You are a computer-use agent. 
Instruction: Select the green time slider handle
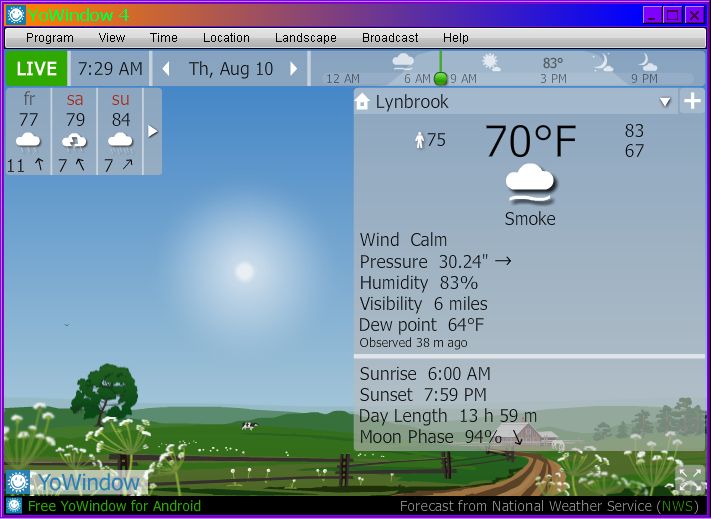pyautogui.click(x=440, y=79)
